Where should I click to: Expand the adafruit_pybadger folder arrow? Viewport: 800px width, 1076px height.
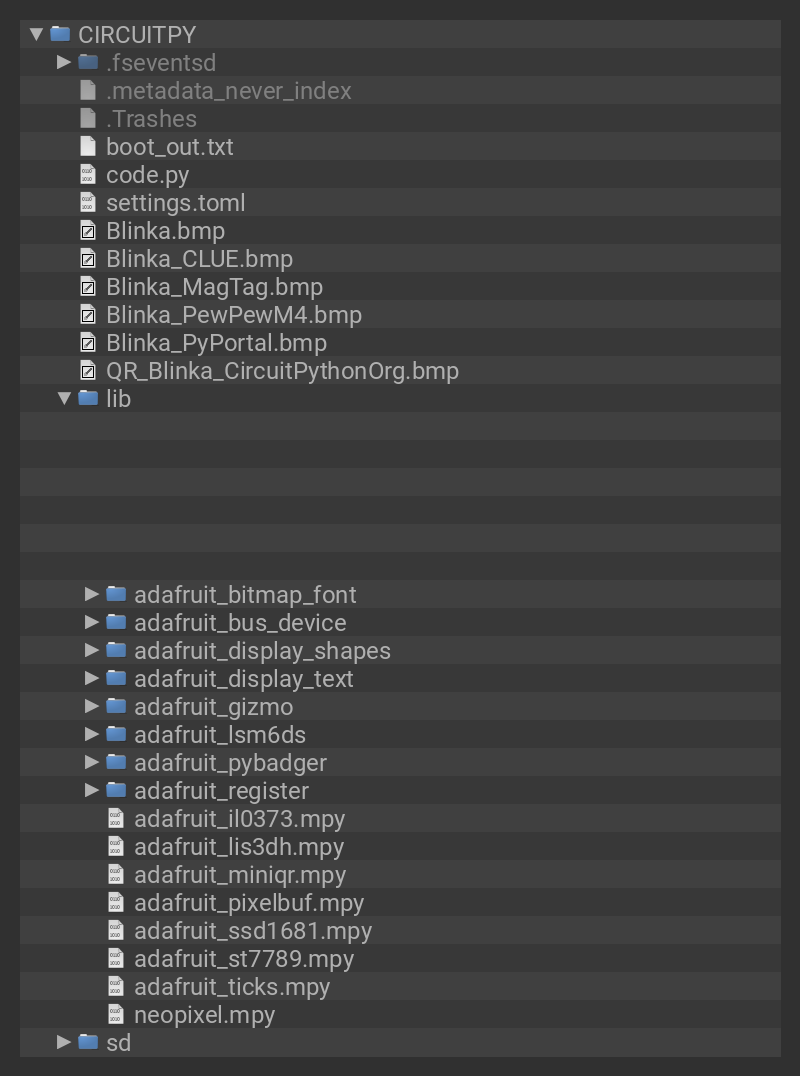92,762
